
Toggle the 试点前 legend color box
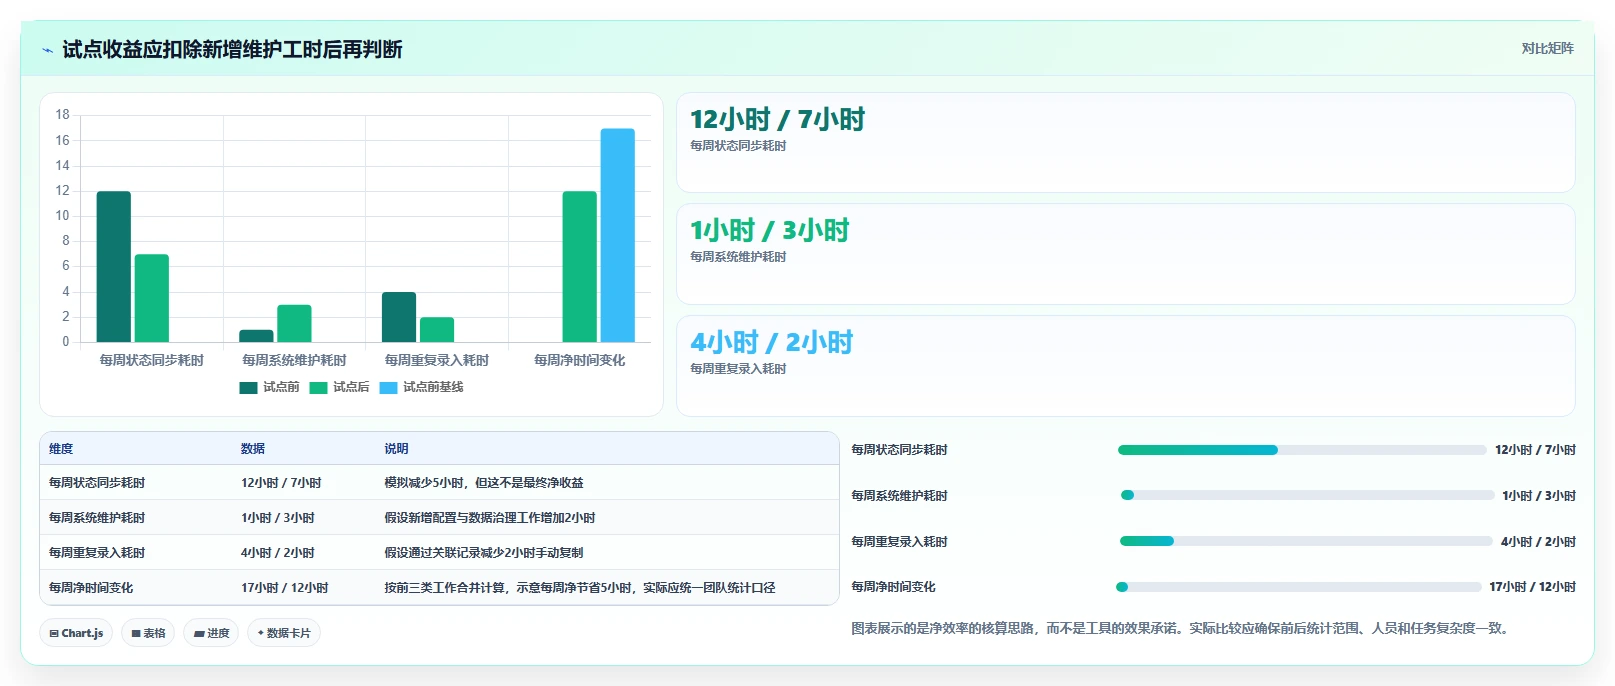click(248, 388)
